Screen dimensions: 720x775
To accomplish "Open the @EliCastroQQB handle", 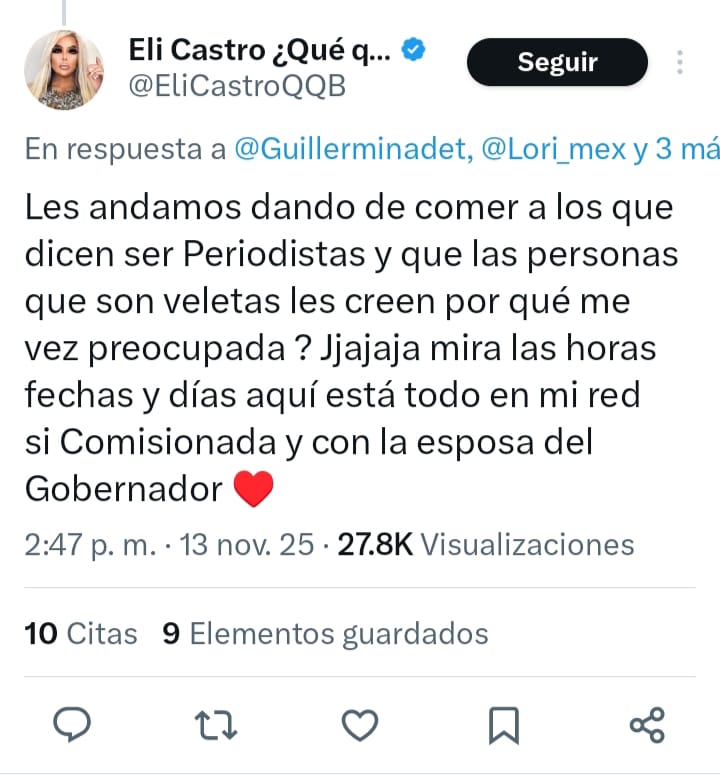I will (237, 86).
